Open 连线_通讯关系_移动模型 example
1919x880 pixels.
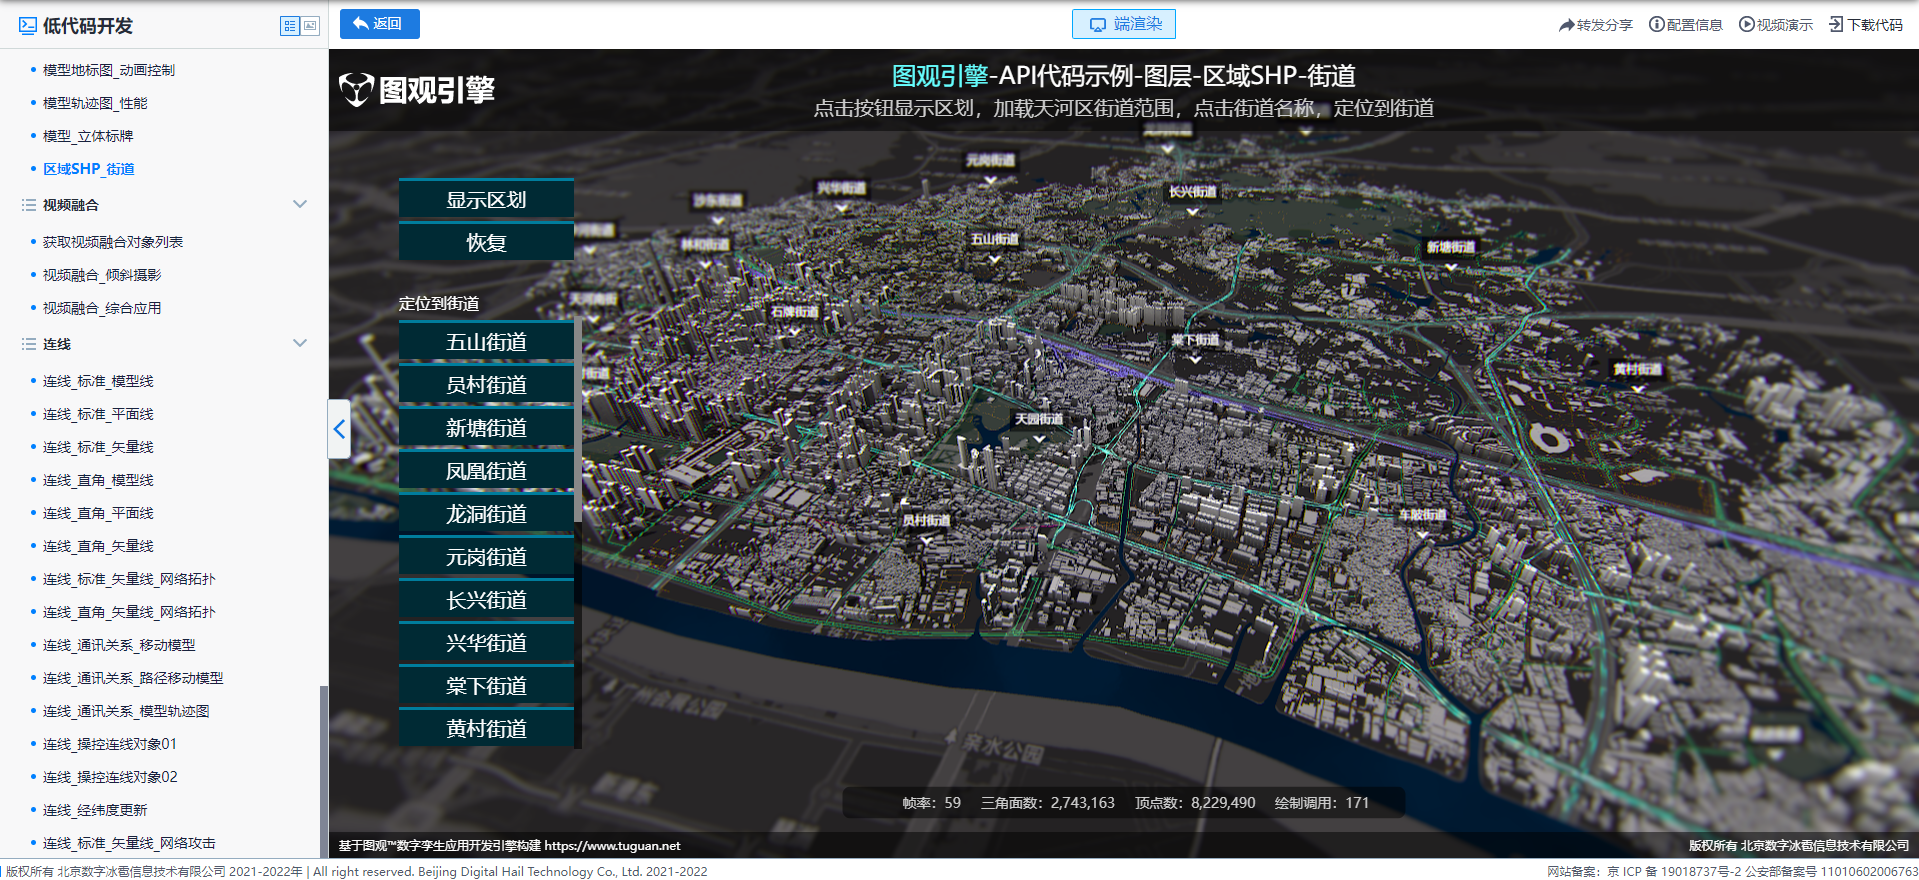(119, 645)
